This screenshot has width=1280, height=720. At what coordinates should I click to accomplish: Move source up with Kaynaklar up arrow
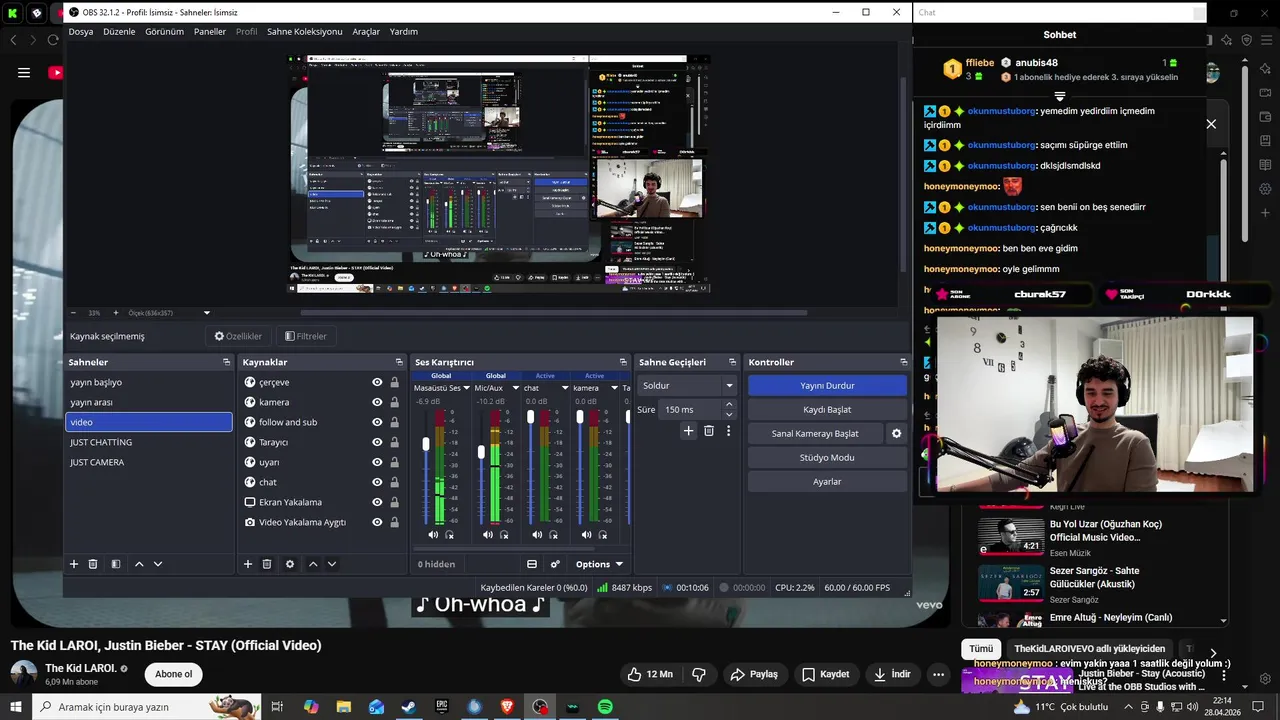[313, 564]
